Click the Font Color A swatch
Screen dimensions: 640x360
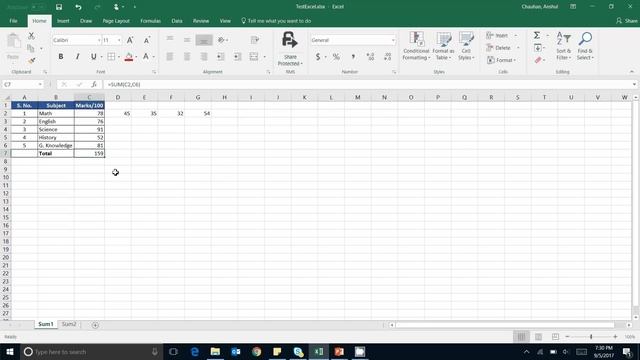[x=146, y=57]
